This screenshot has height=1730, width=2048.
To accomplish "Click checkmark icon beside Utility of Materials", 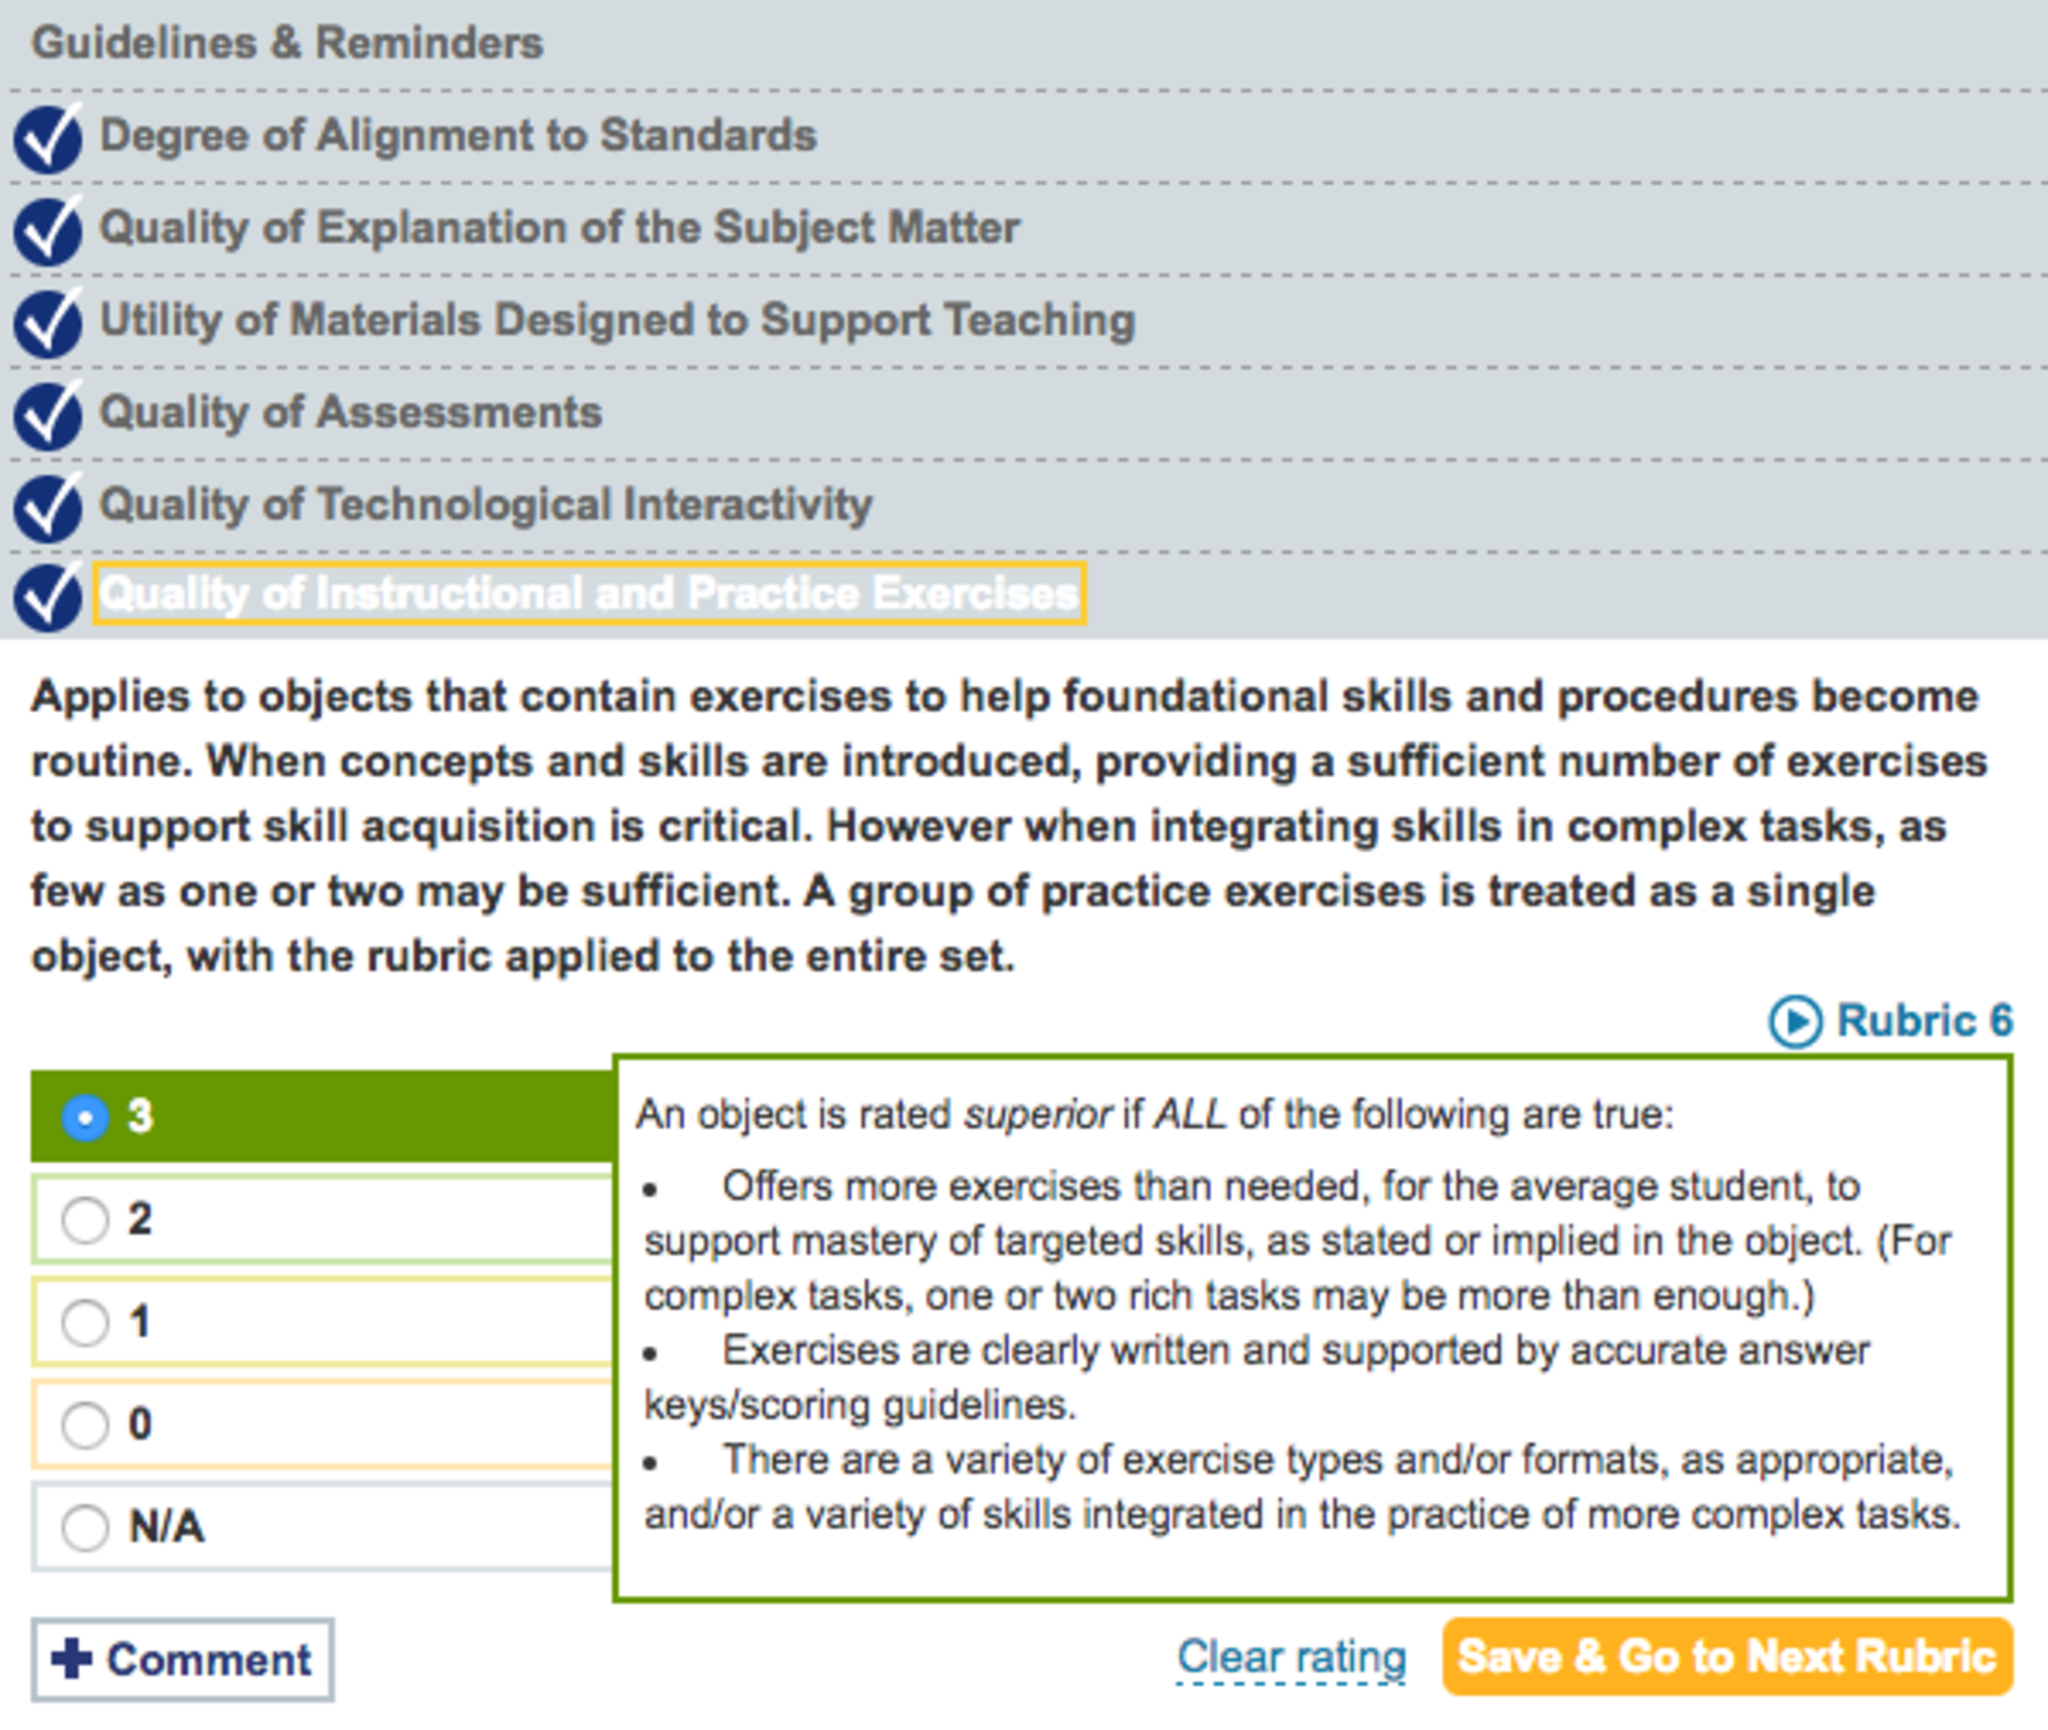I will pos(47,323).
